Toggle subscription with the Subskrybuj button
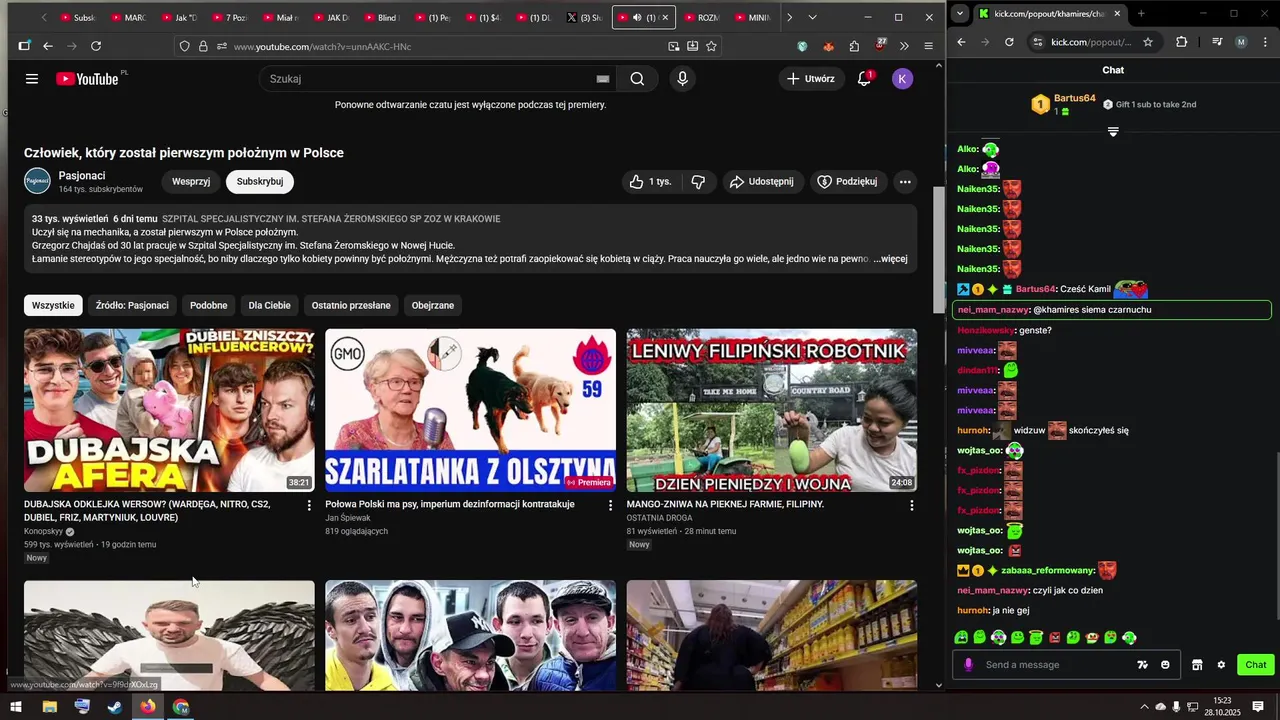This screenshot has height=720, width=1280. click(260, 181)
